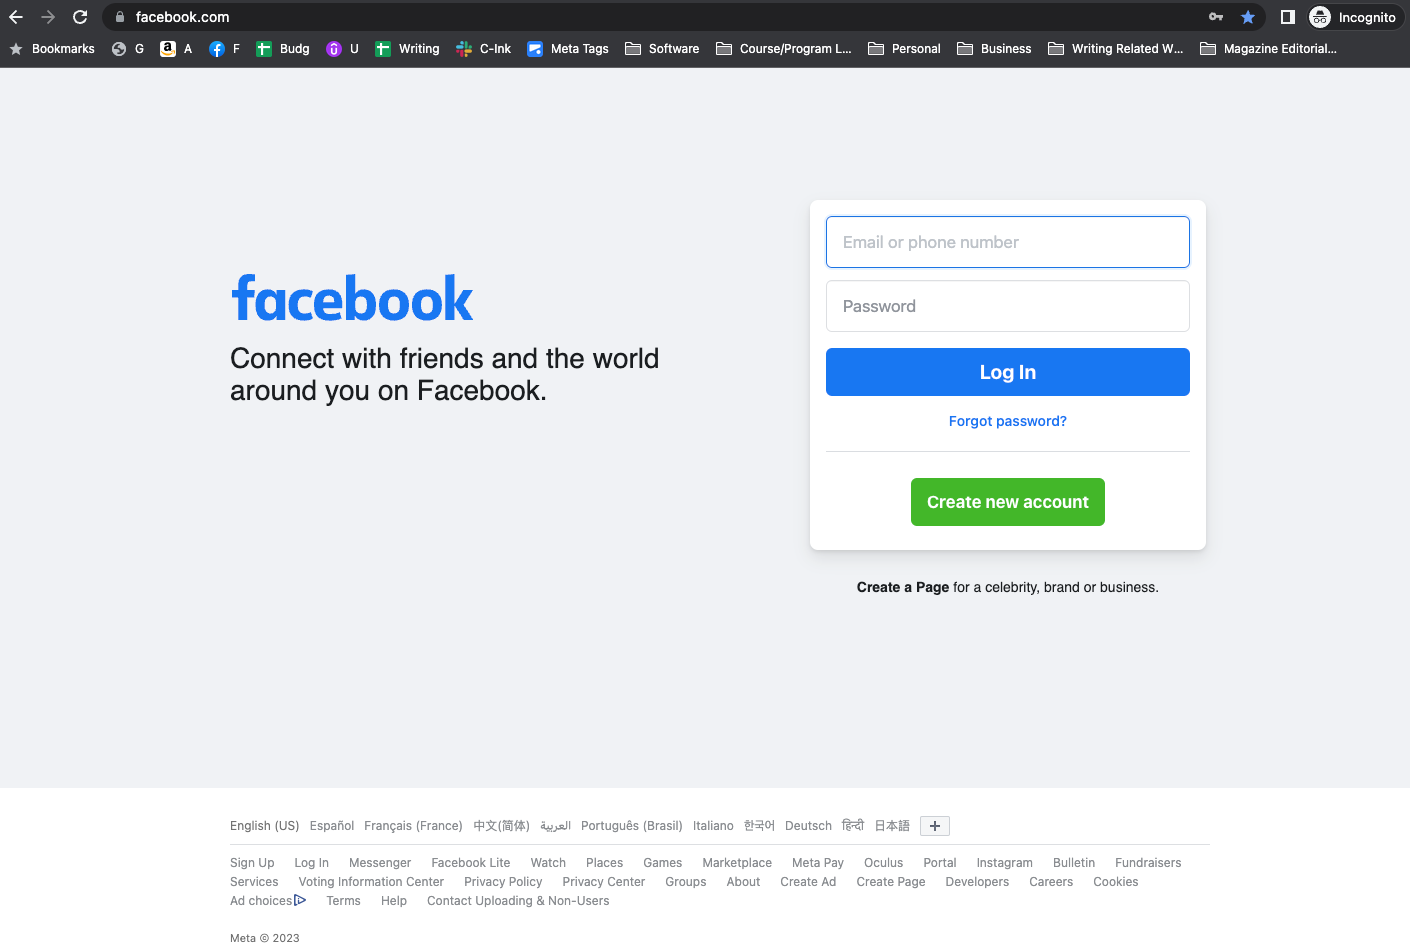
Task: Open the Instagram footer link
Action: [1004, 863]
